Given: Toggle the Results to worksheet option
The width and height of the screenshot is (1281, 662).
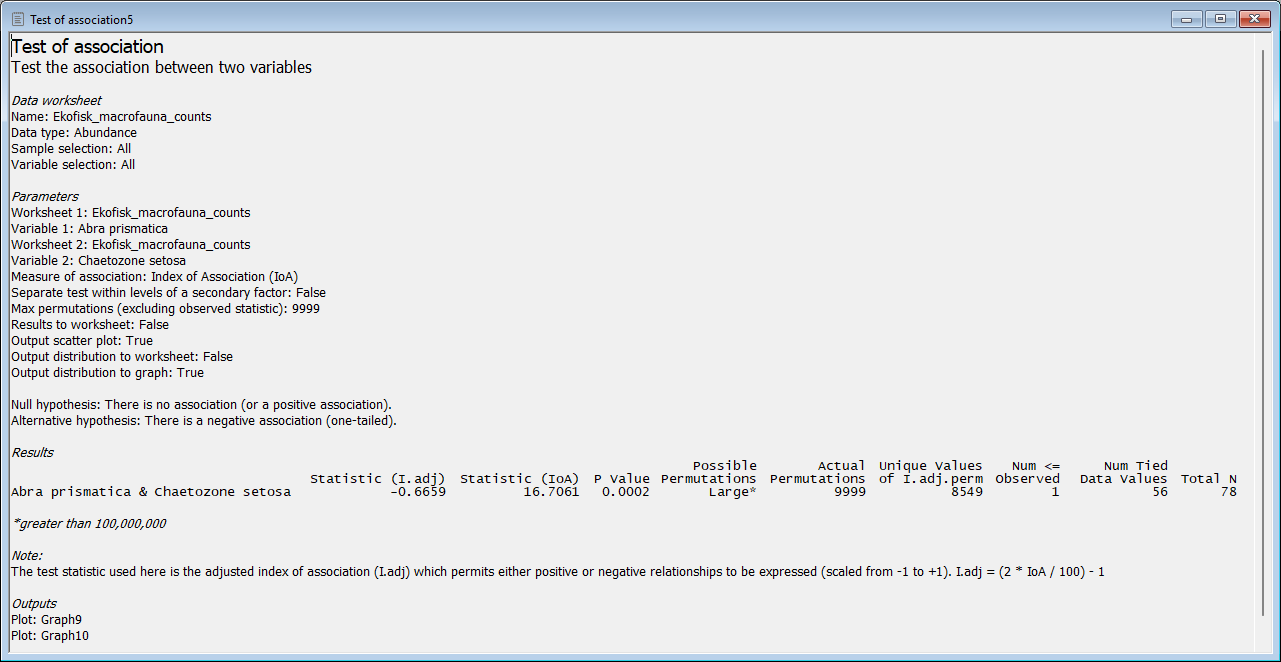Looking at the screenshot, I should (x=84, y=324).
